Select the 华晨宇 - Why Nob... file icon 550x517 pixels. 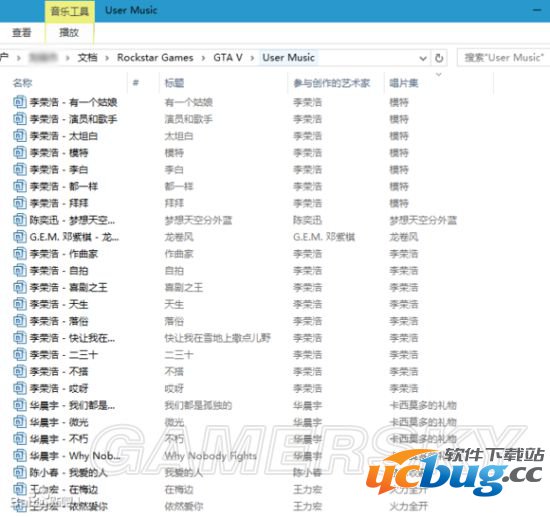20,456
